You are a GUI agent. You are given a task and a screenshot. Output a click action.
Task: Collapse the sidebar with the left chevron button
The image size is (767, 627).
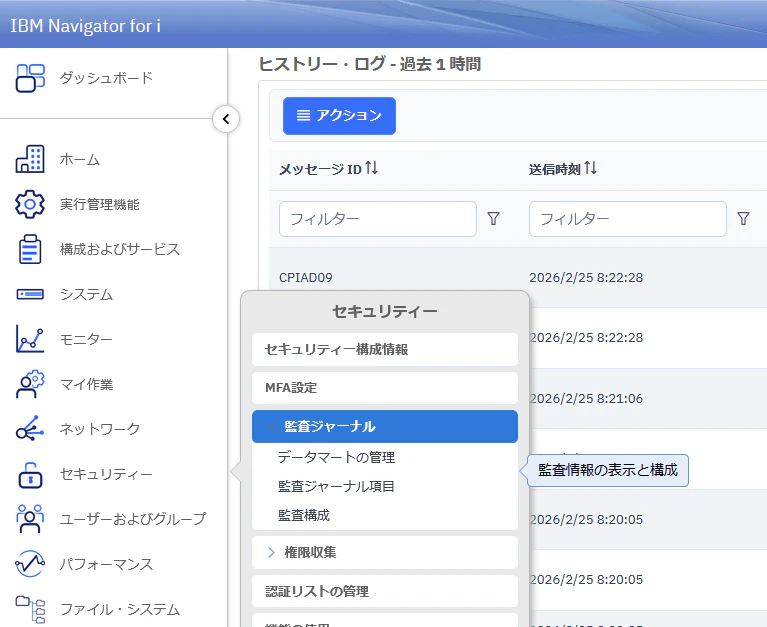click(x=226, y=119)
